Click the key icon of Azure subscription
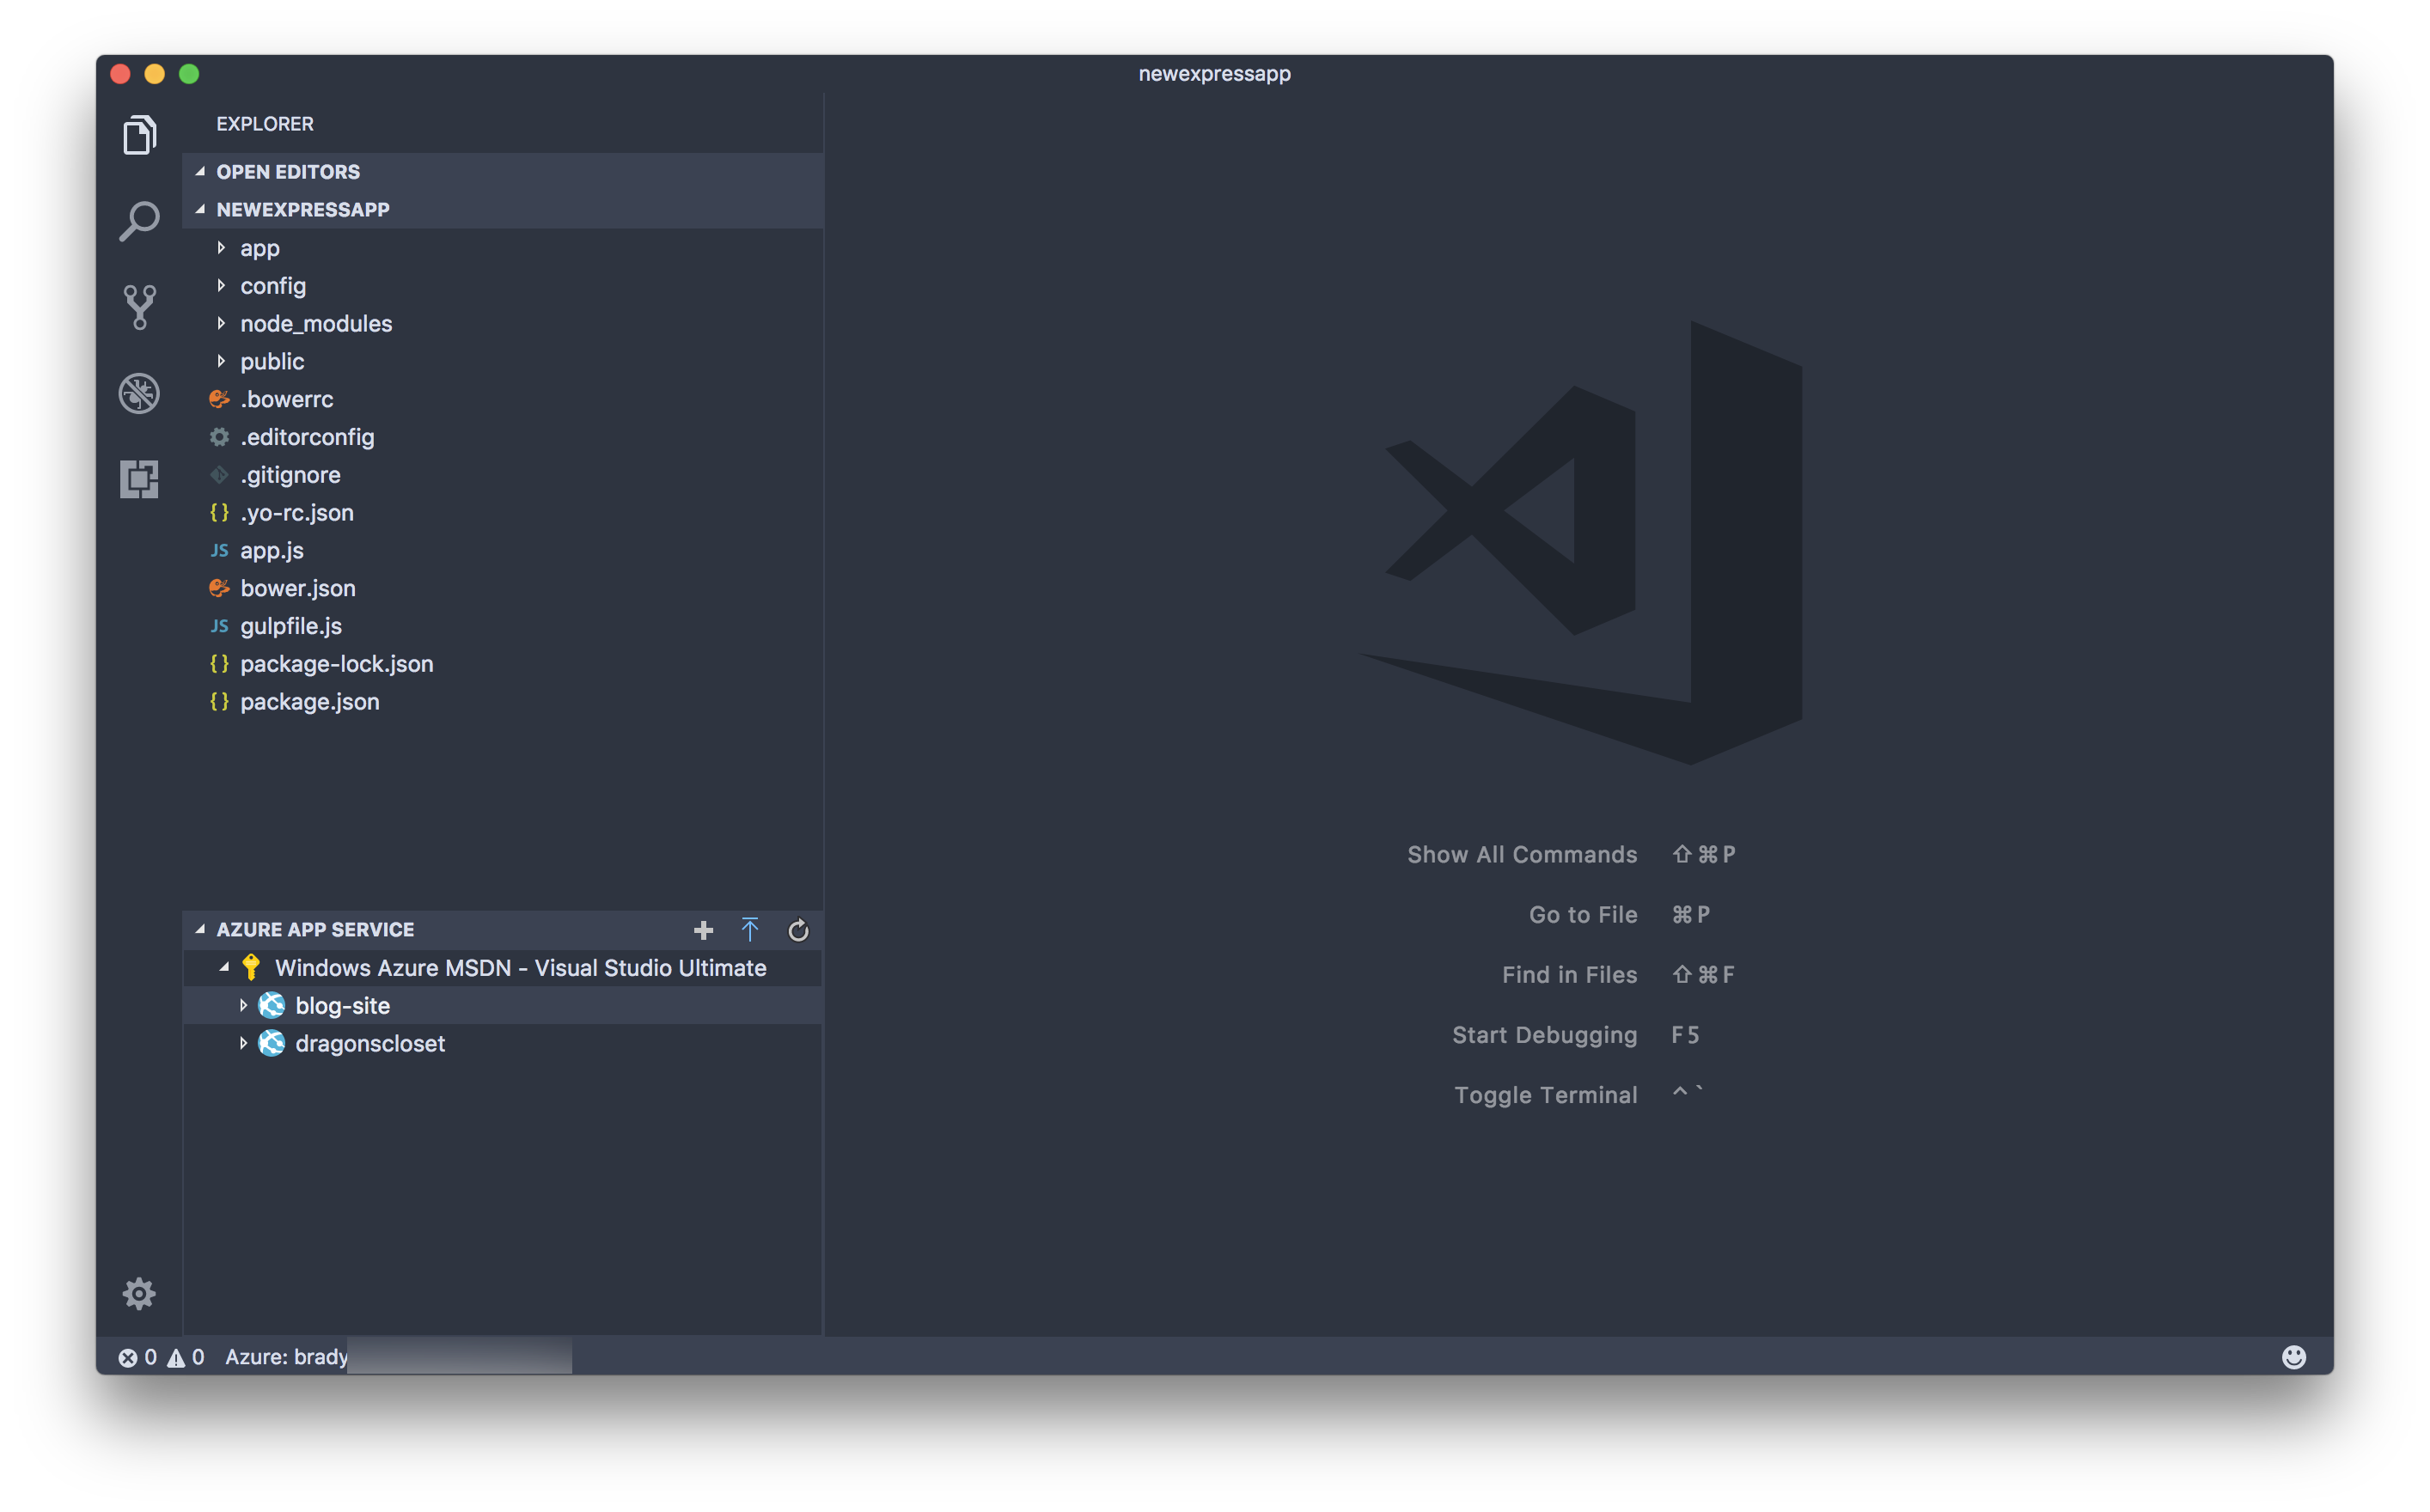2430x1512 pixels. pyautogui.click(x=251, y=967)
